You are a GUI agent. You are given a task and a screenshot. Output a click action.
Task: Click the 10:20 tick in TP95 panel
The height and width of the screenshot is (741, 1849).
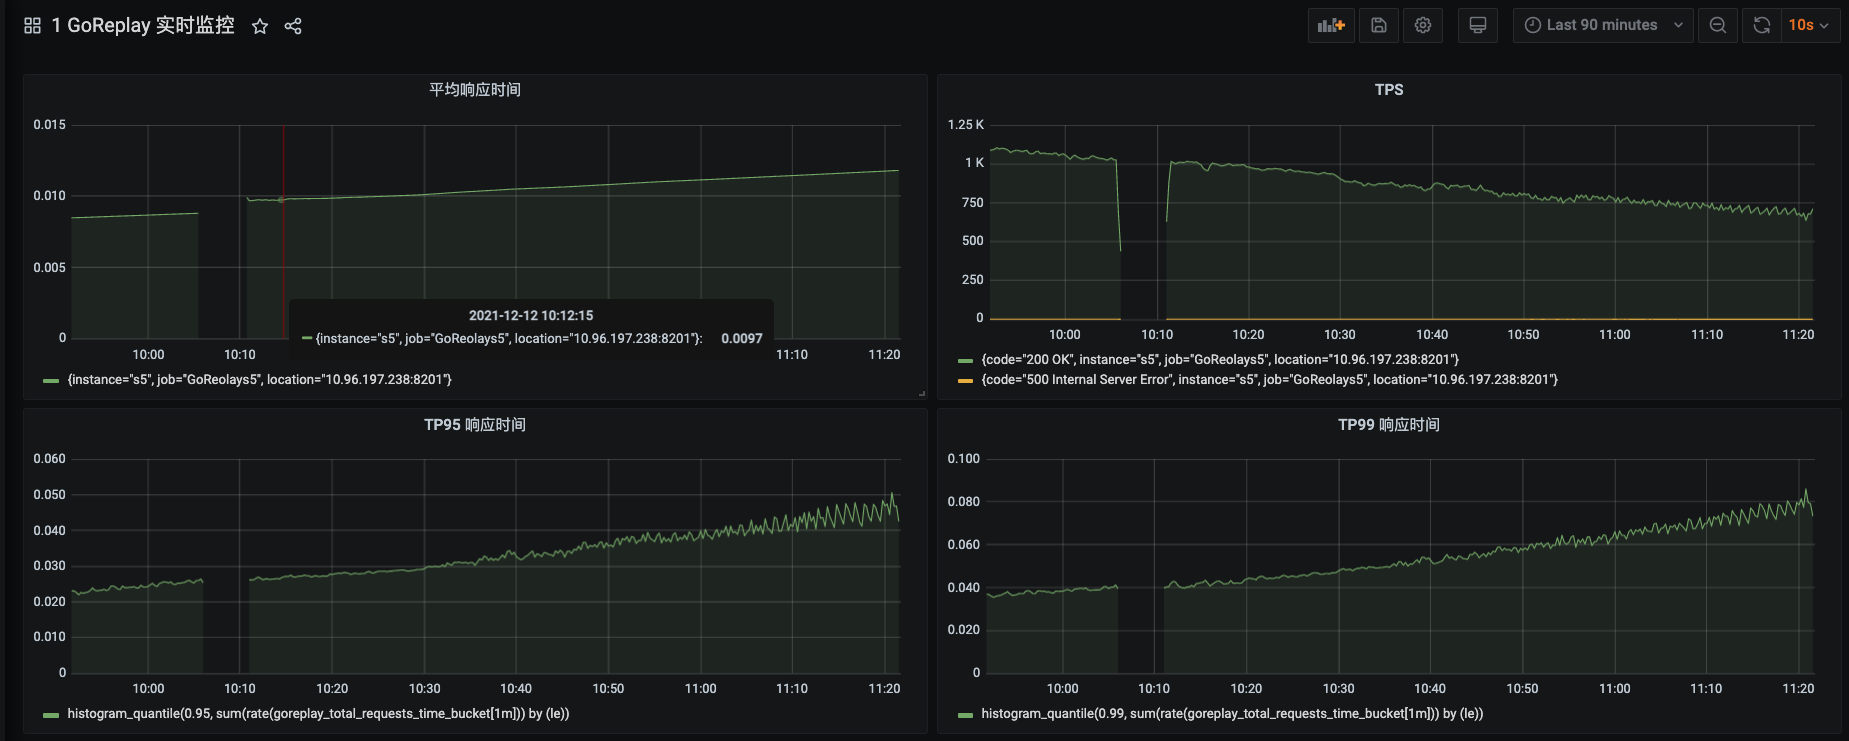(x=332, y=689)
